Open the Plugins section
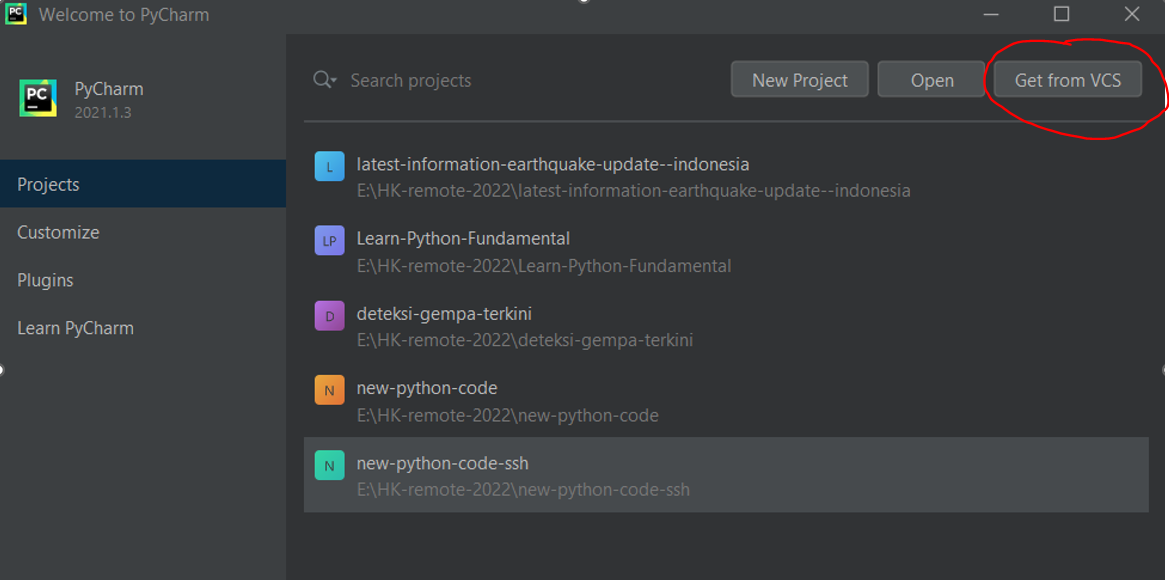The width and height of the screenshot is (1169, 580). click(44, 280)
